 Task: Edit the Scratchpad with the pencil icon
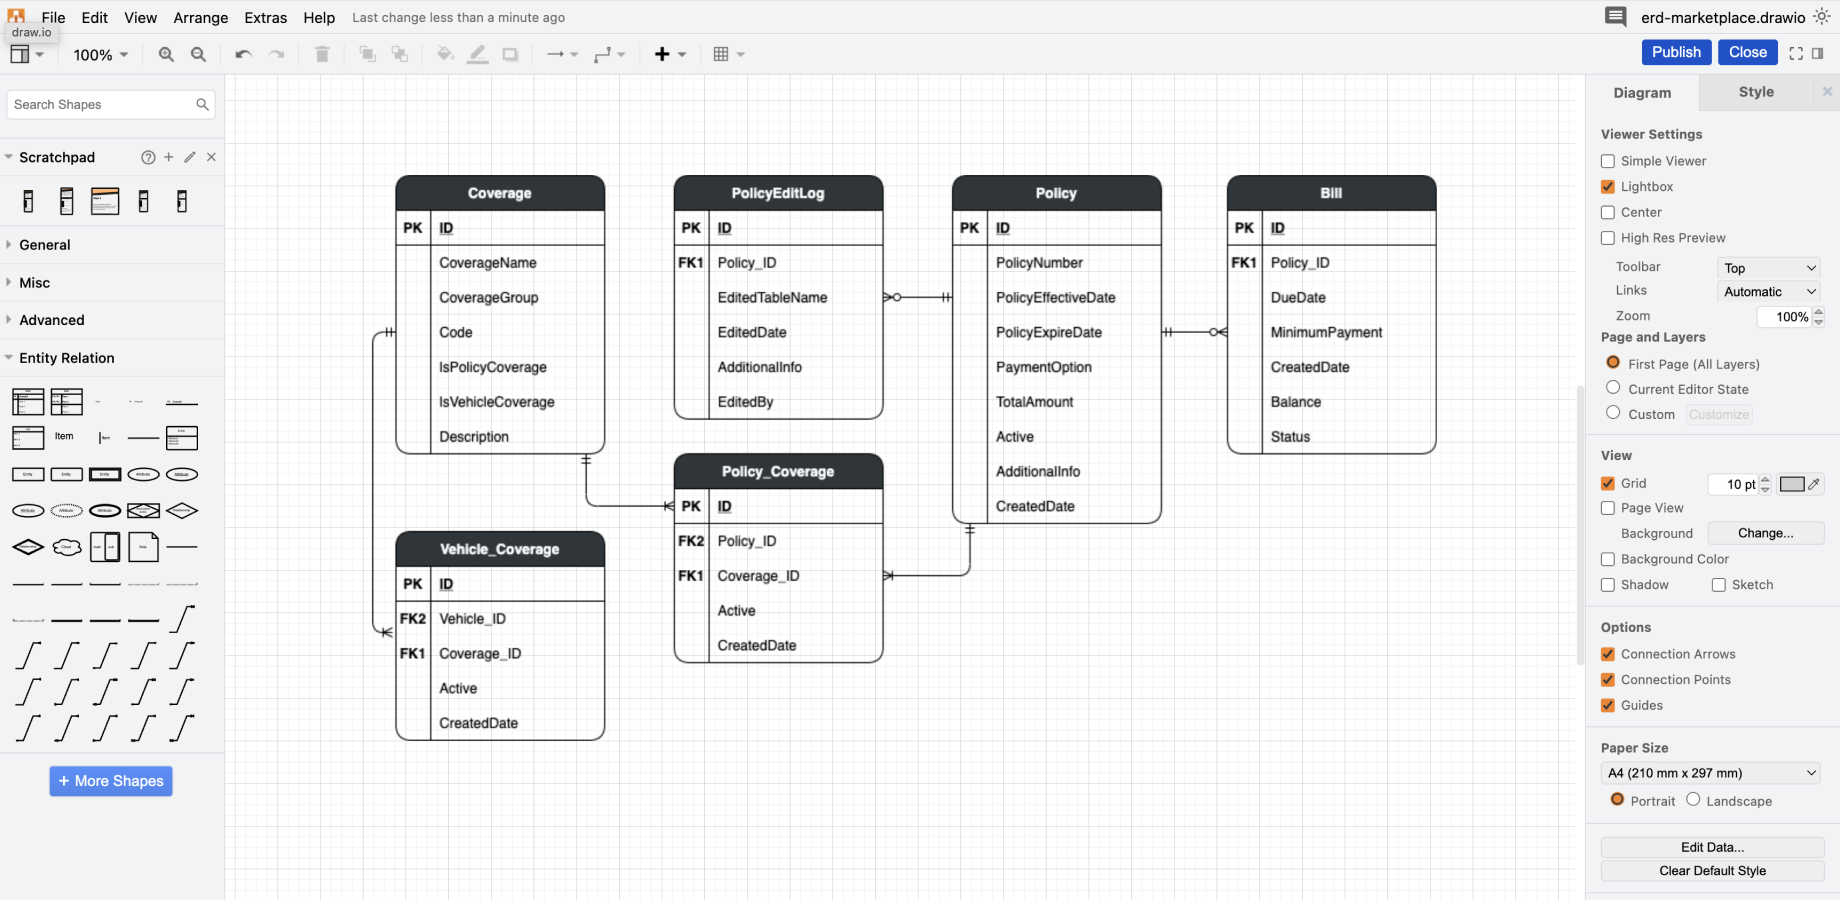[190, 157]
